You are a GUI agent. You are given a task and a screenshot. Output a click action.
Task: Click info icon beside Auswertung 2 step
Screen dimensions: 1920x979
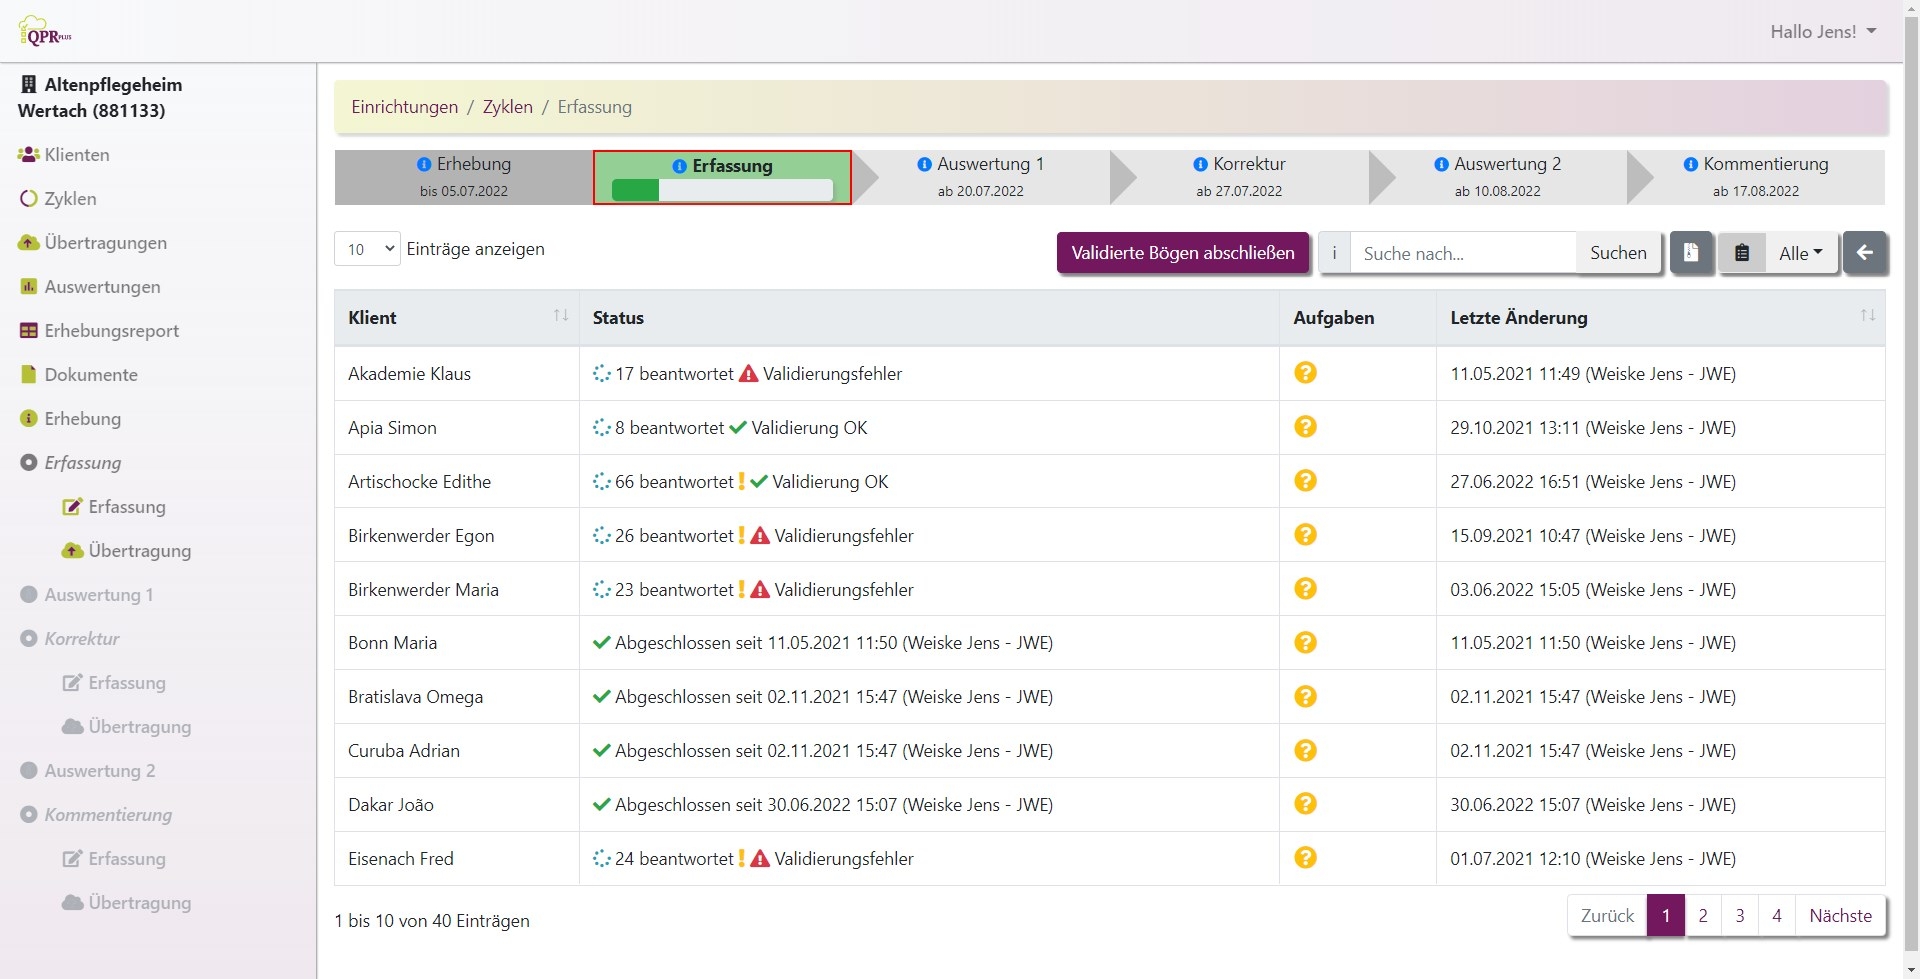[x=1442, y=164]
